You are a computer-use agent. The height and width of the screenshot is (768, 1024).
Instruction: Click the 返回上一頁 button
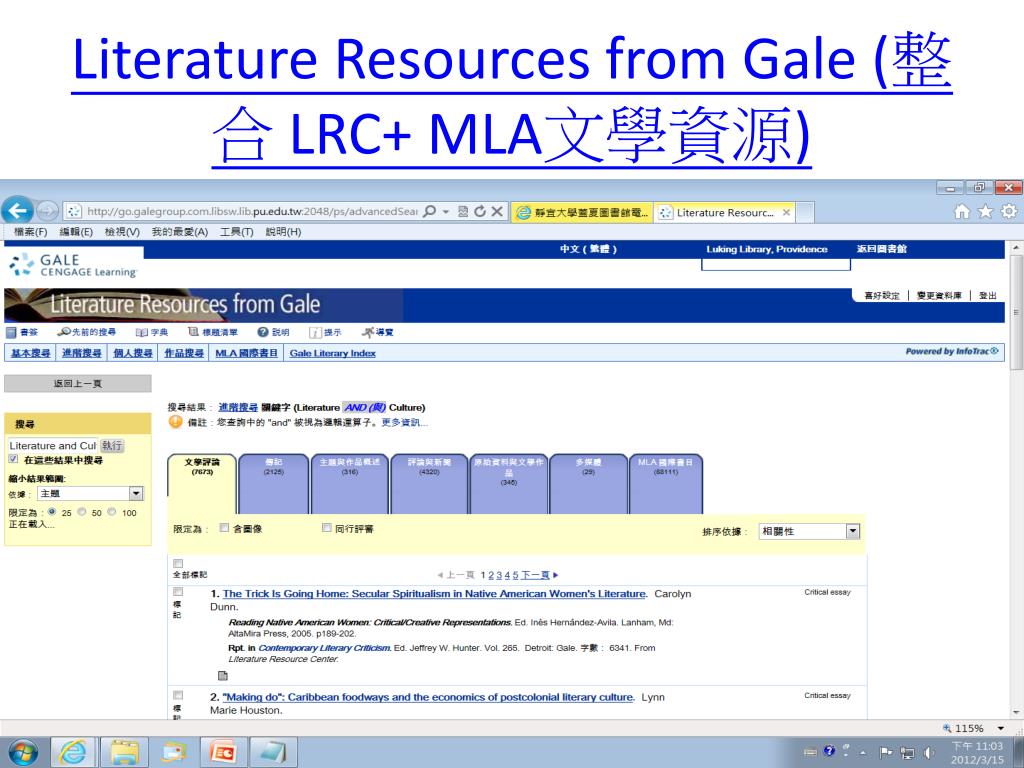tap(78, 383)
